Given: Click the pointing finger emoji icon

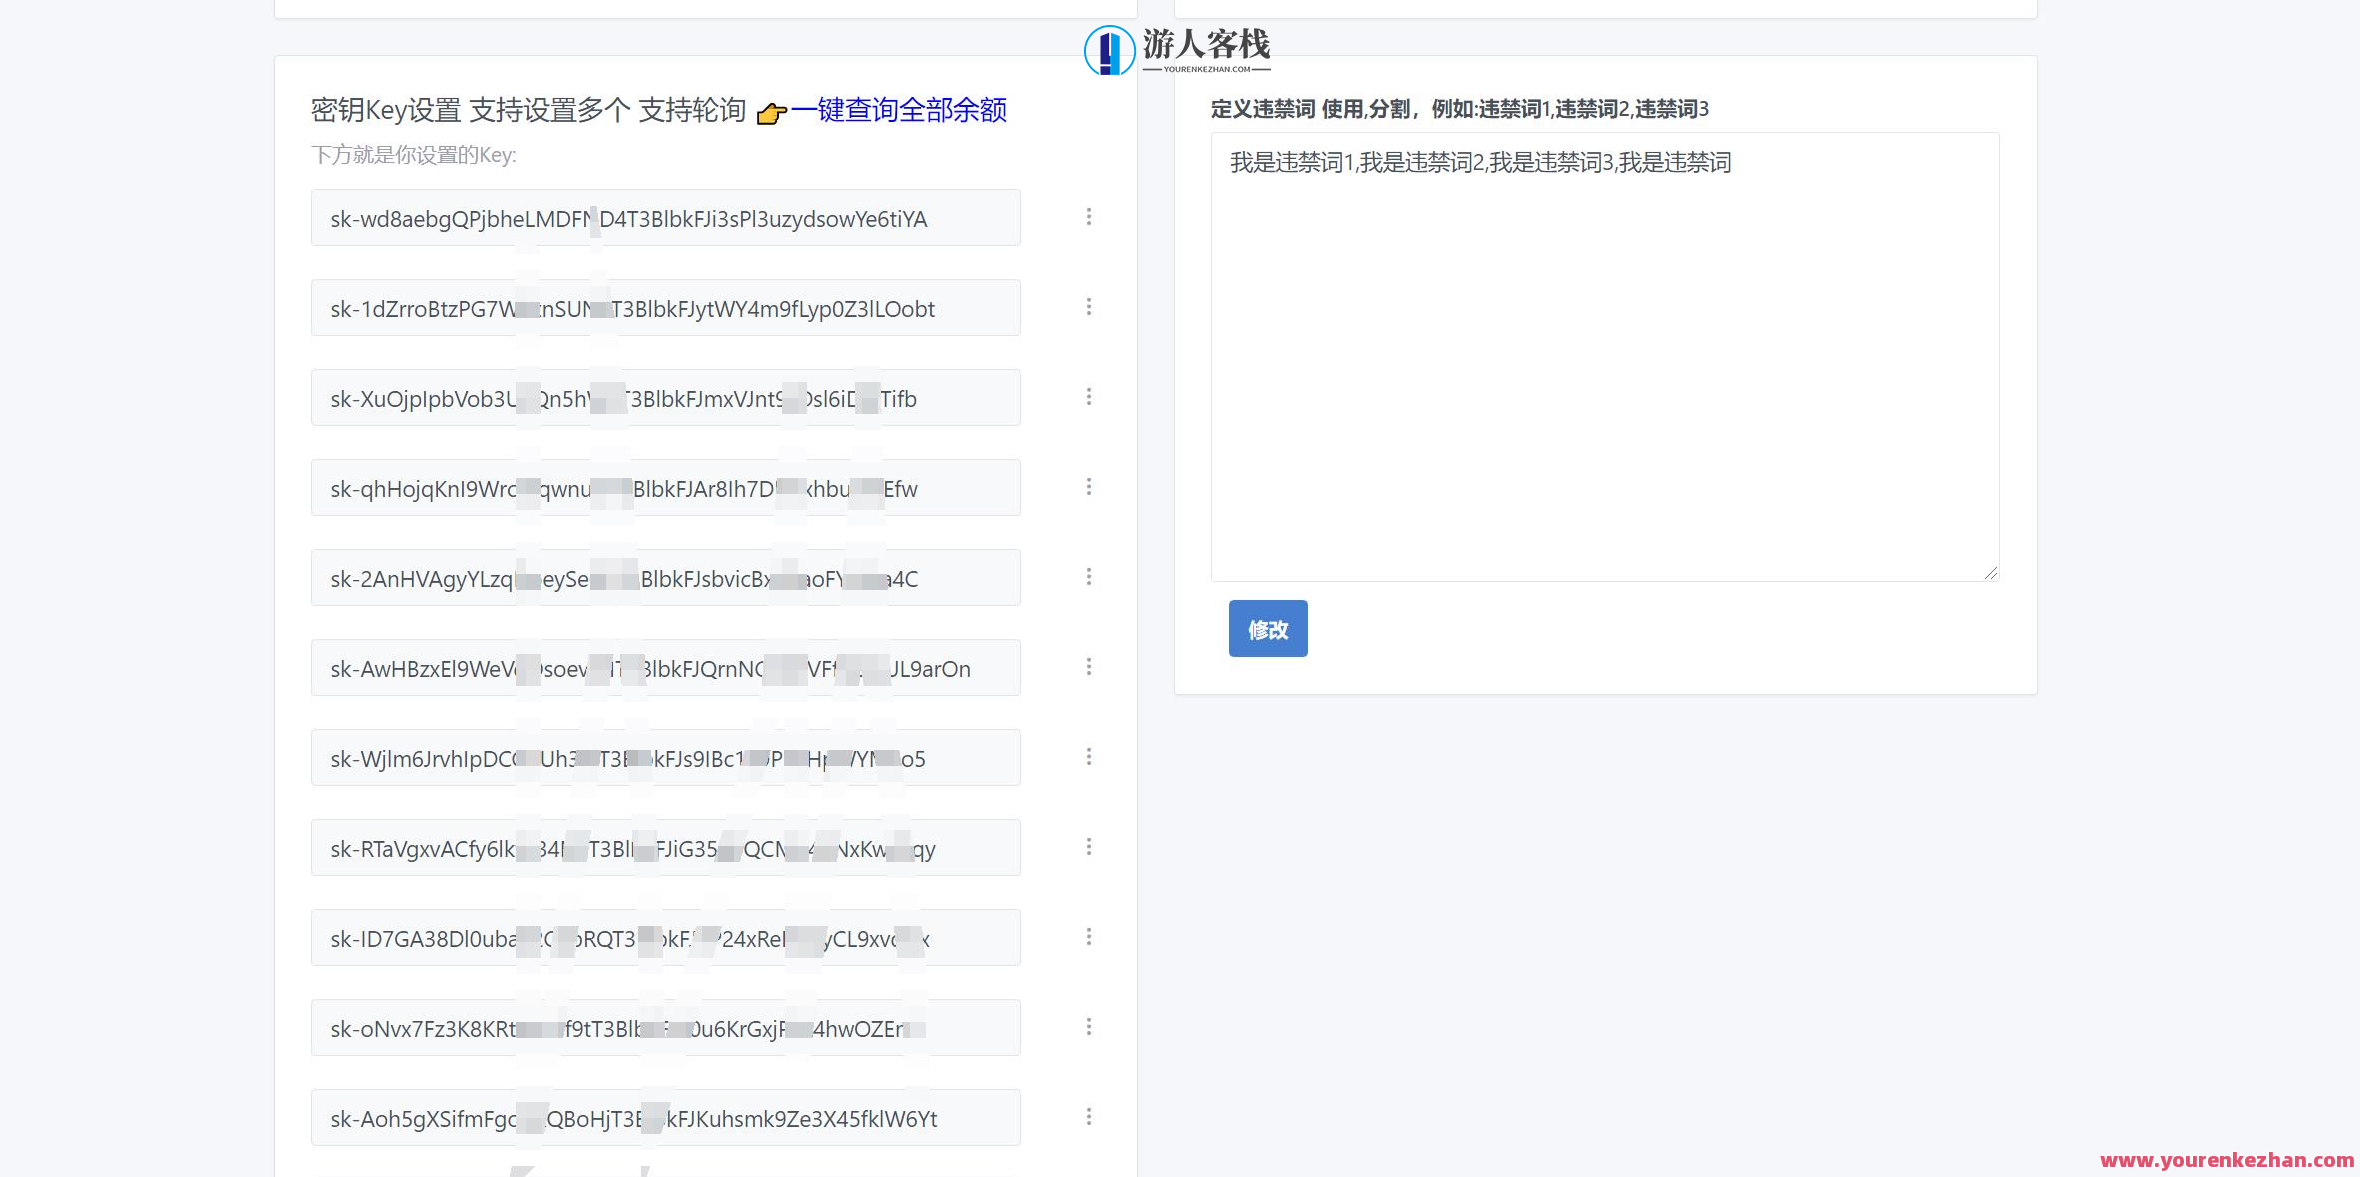Looking at the screenshot, I should coord(771,113).
